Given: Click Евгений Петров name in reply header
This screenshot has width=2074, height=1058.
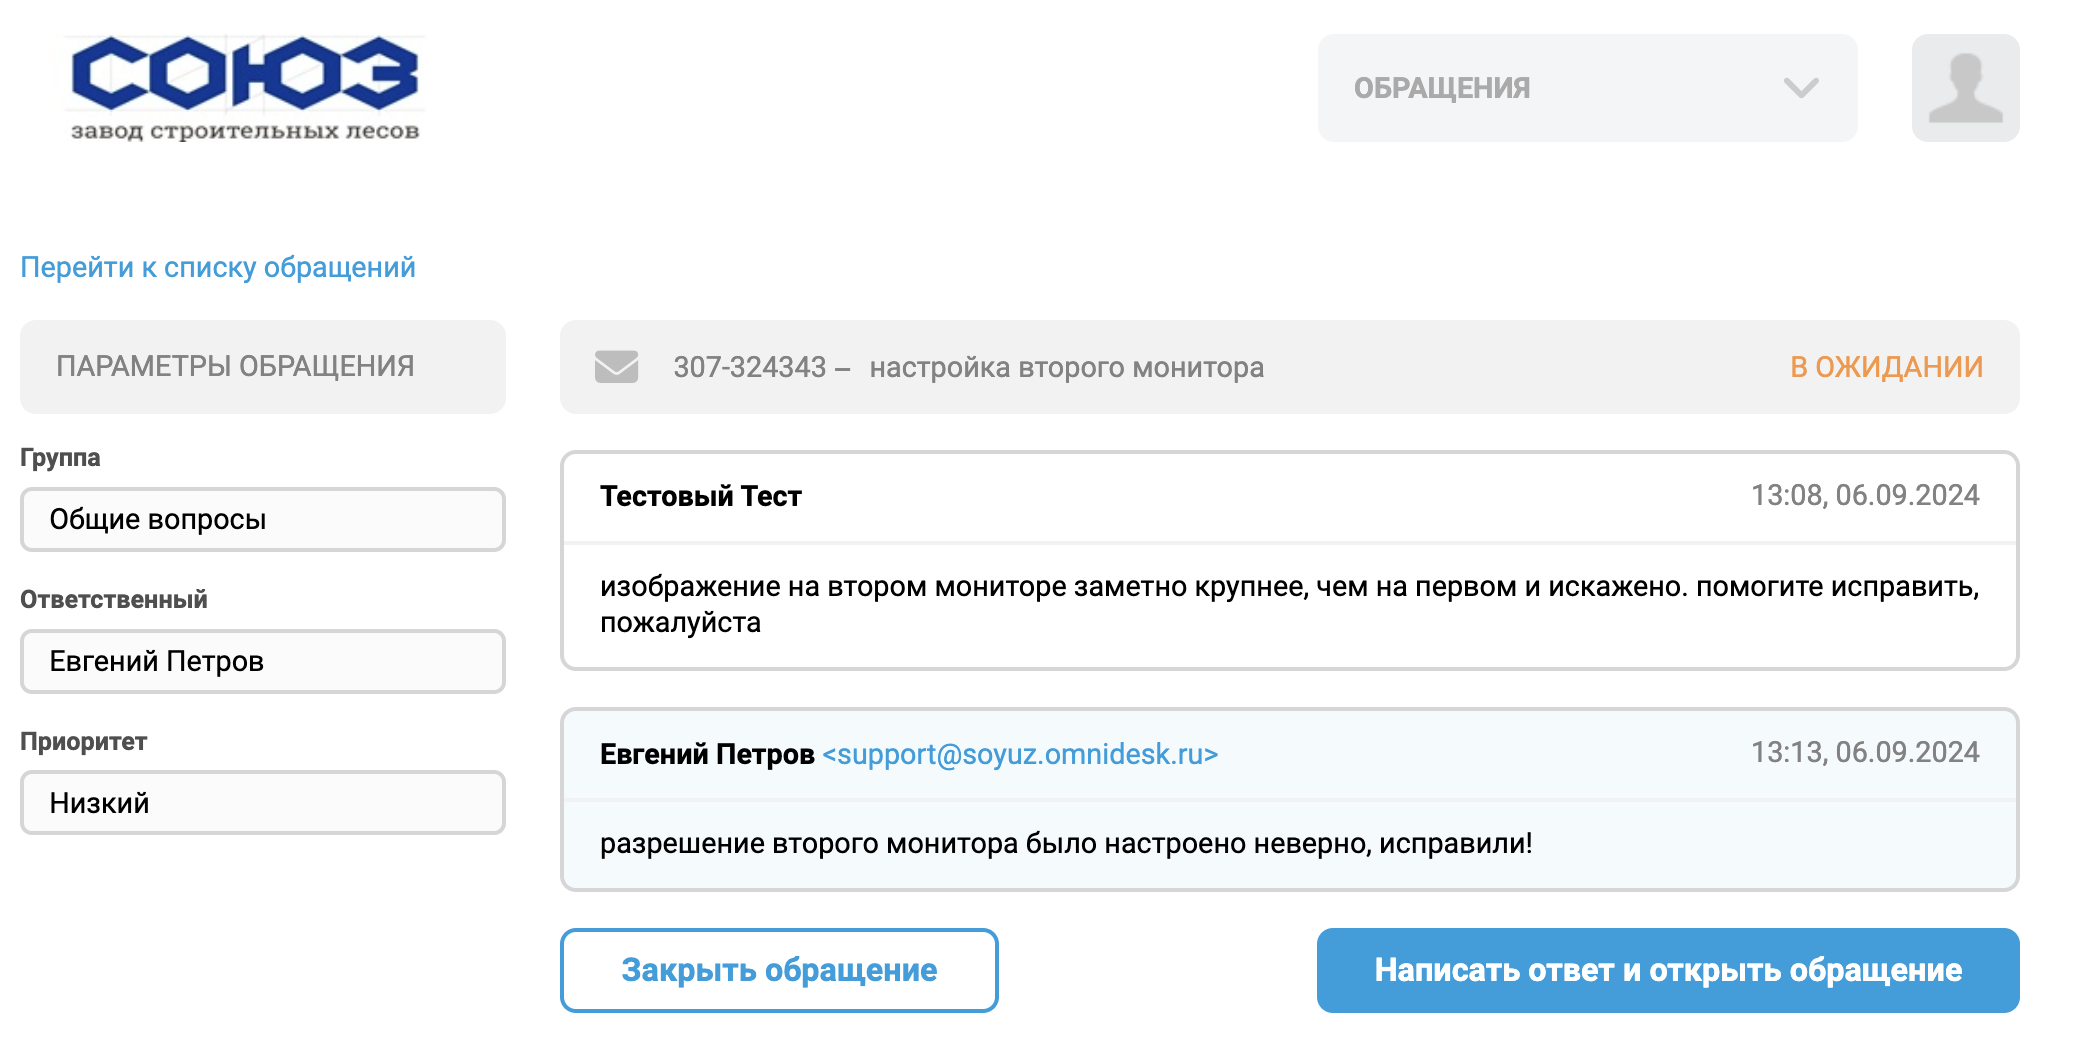Looking at the screenshot, I should pos(707,754).
